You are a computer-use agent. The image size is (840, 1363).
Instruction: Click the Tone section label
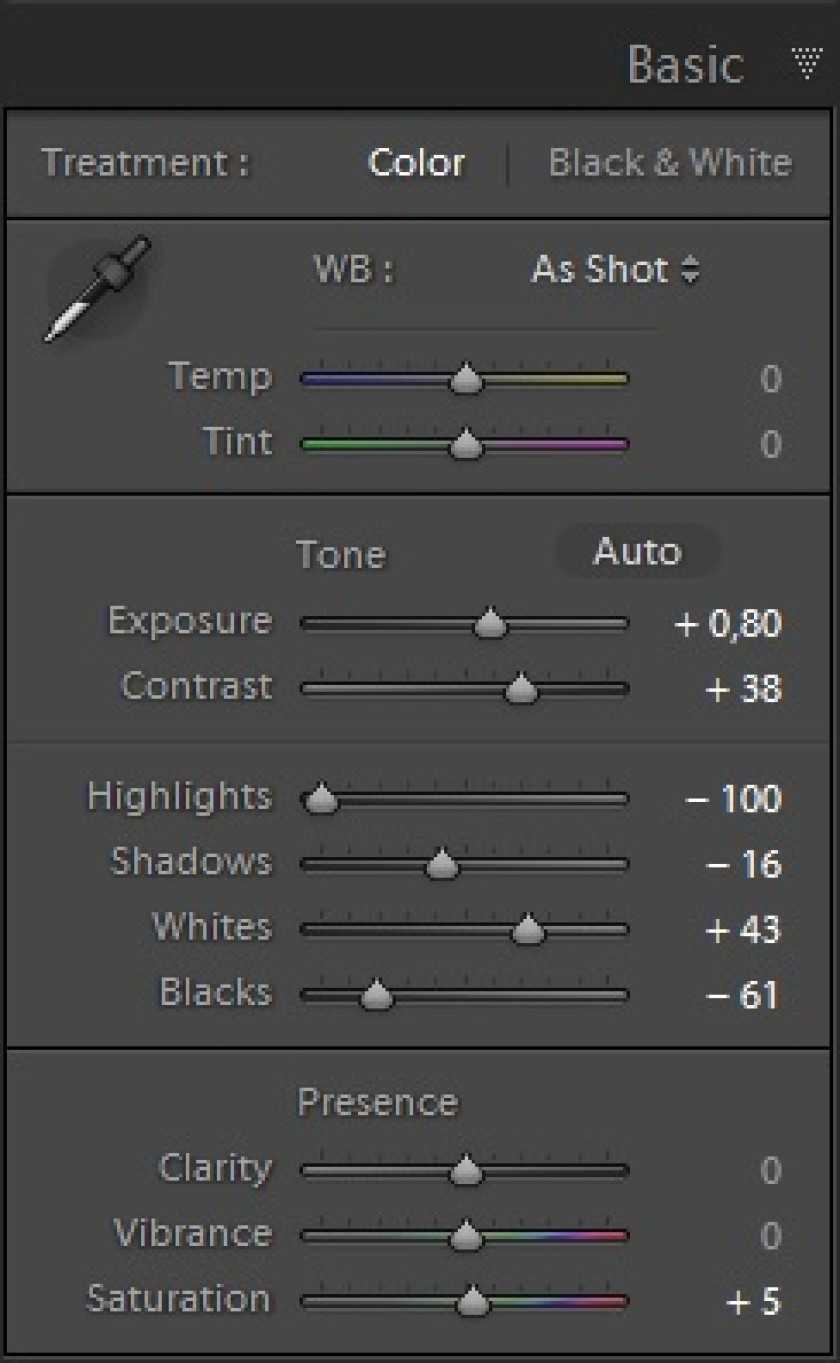340,555
